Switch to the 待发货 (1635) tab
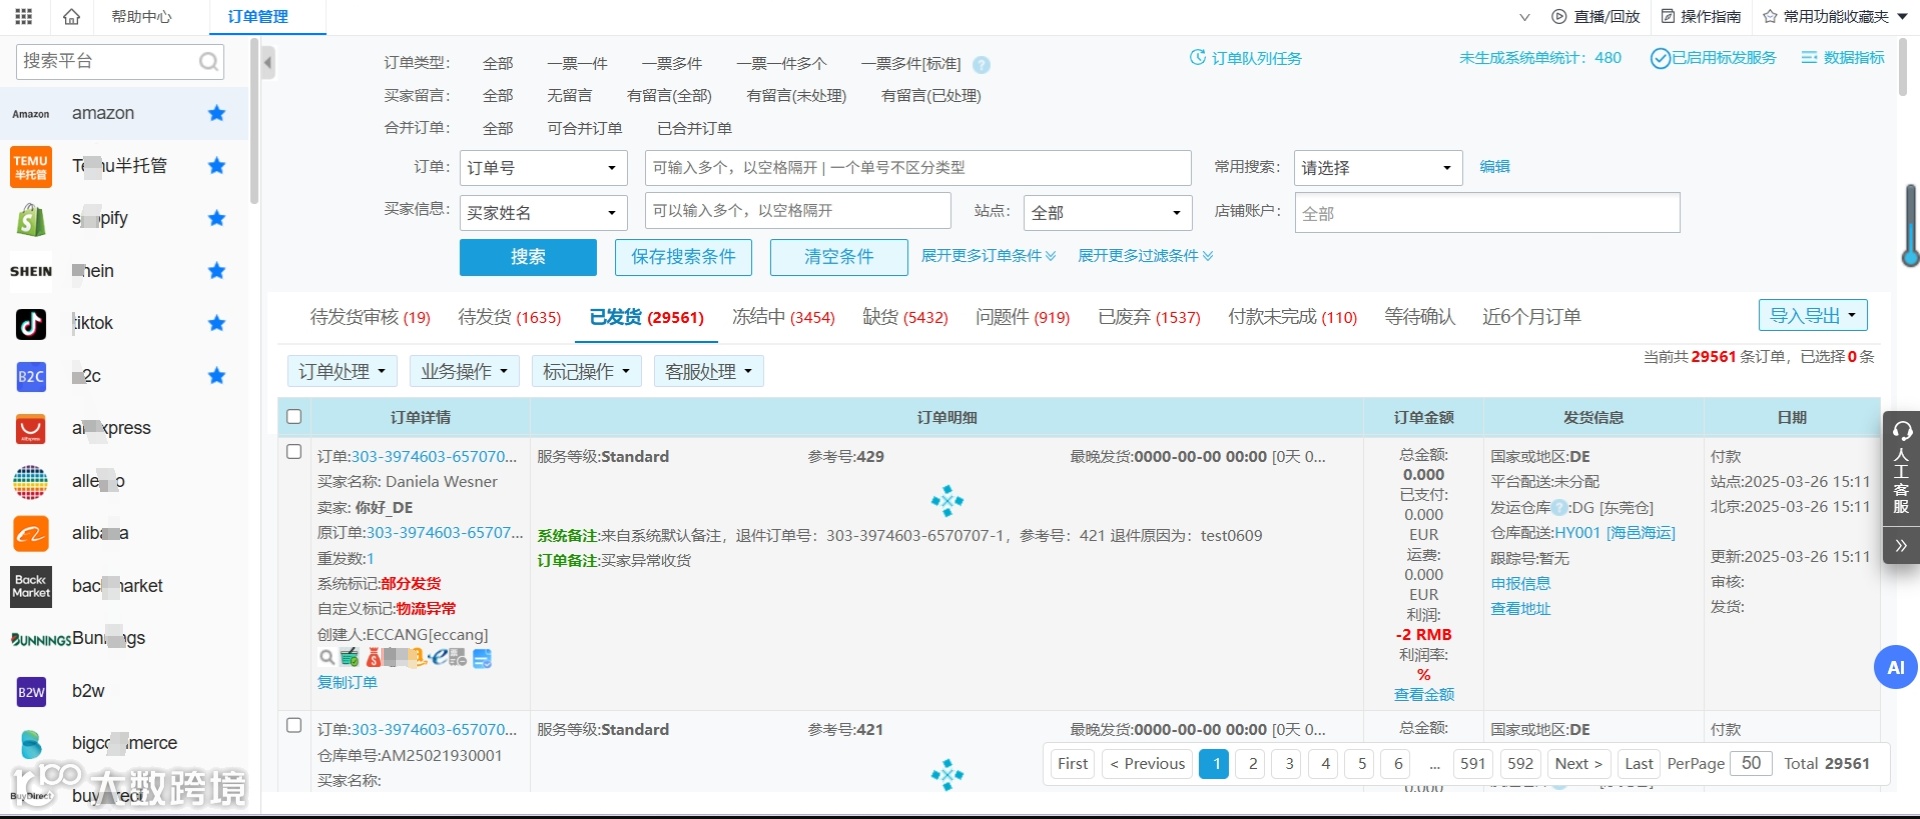This screenshot has width=1920, height=819. click(x=510, y=318)
